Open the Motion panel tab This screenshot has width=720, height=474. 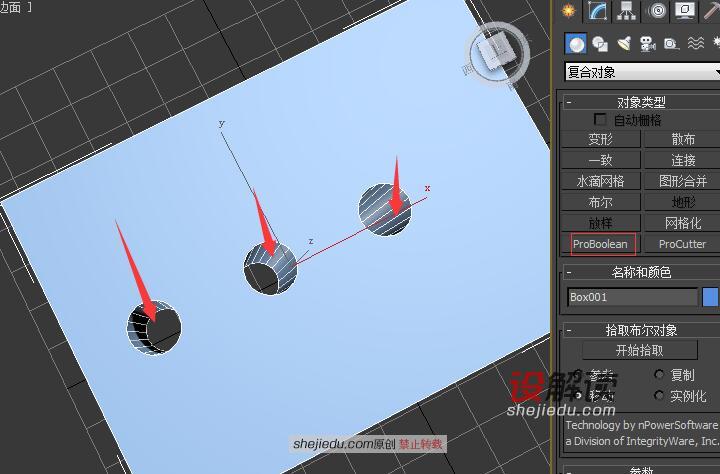tap(657, 11)
